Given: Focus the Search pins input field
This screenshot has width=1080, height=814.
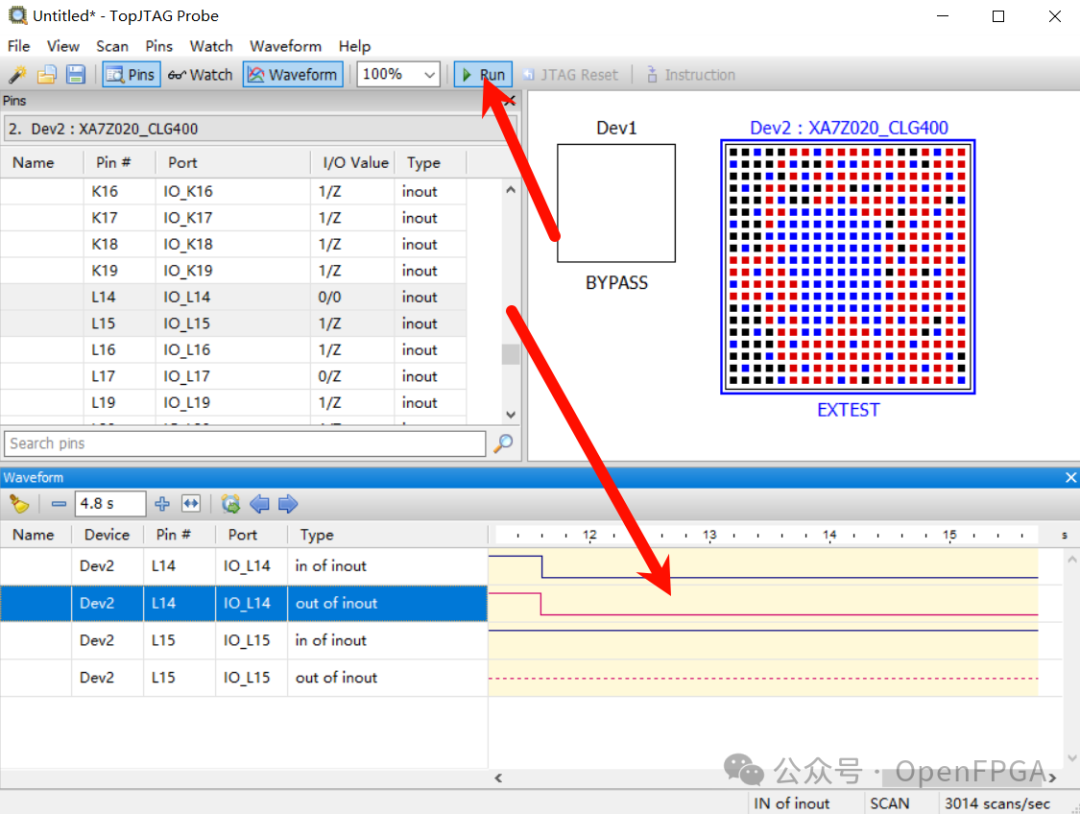Looking at the screenshot, I should pyautogui.click(x=245, y=443).
